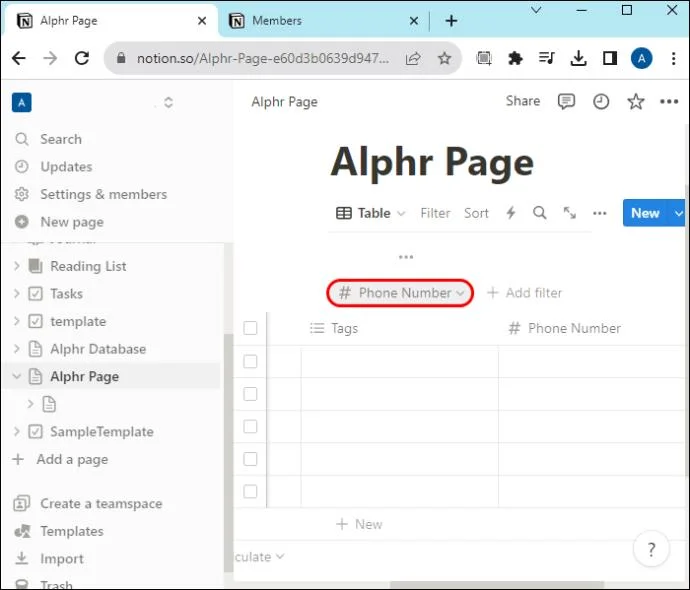Expand the Reading List page in sidebar
The height and width of the screenshot is (590, 690).
17,266
